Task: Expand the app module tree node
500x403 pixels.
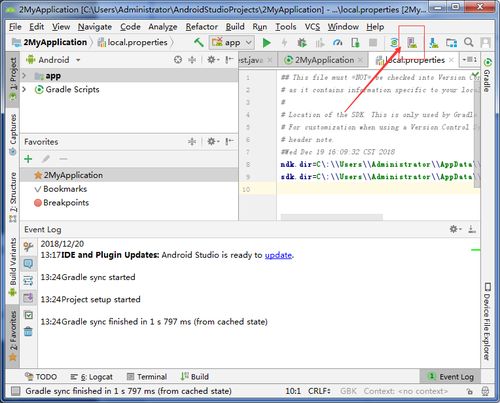Action: click(24, 76)
